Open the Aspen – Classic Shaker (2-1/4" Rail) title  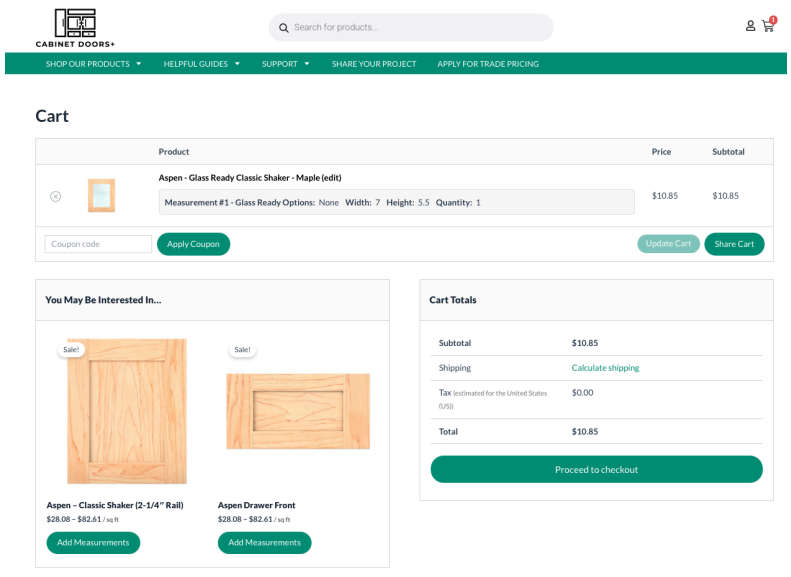pos(115,505)
